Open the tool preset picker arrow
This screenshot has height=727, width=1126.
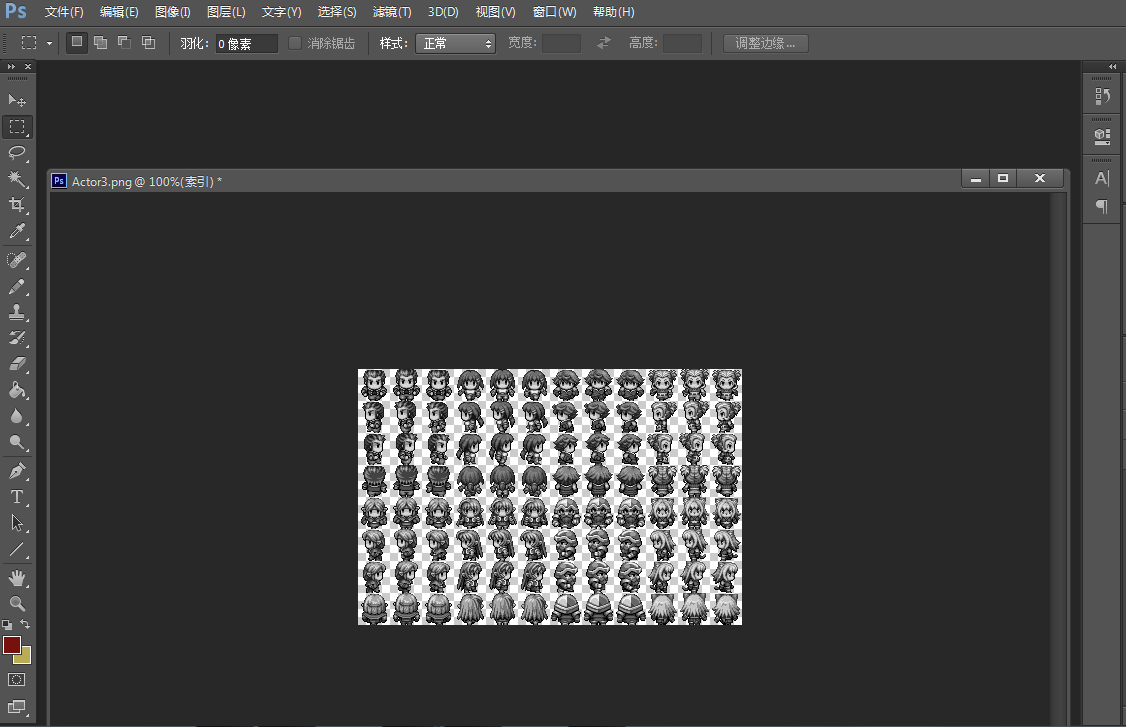point(49,43)
